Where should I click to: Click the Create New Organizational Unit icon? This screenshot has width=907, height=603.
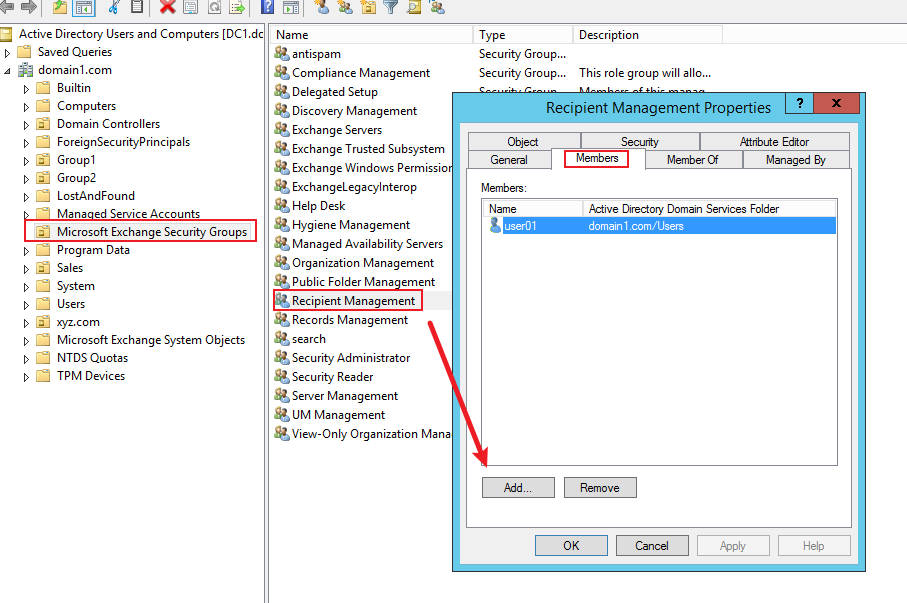[368, 6]
